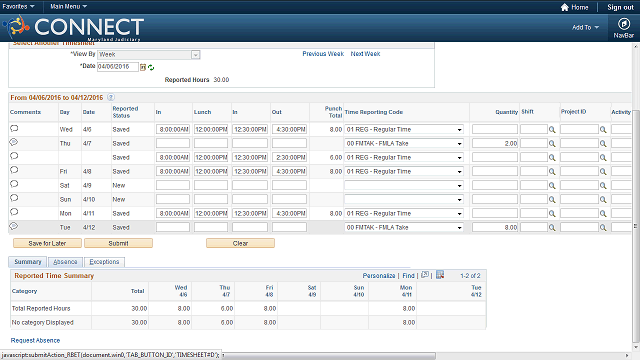Click Shift lookup magnifier in Thu 4/7 row
This screenshot has width=640, height=360.
552,144
